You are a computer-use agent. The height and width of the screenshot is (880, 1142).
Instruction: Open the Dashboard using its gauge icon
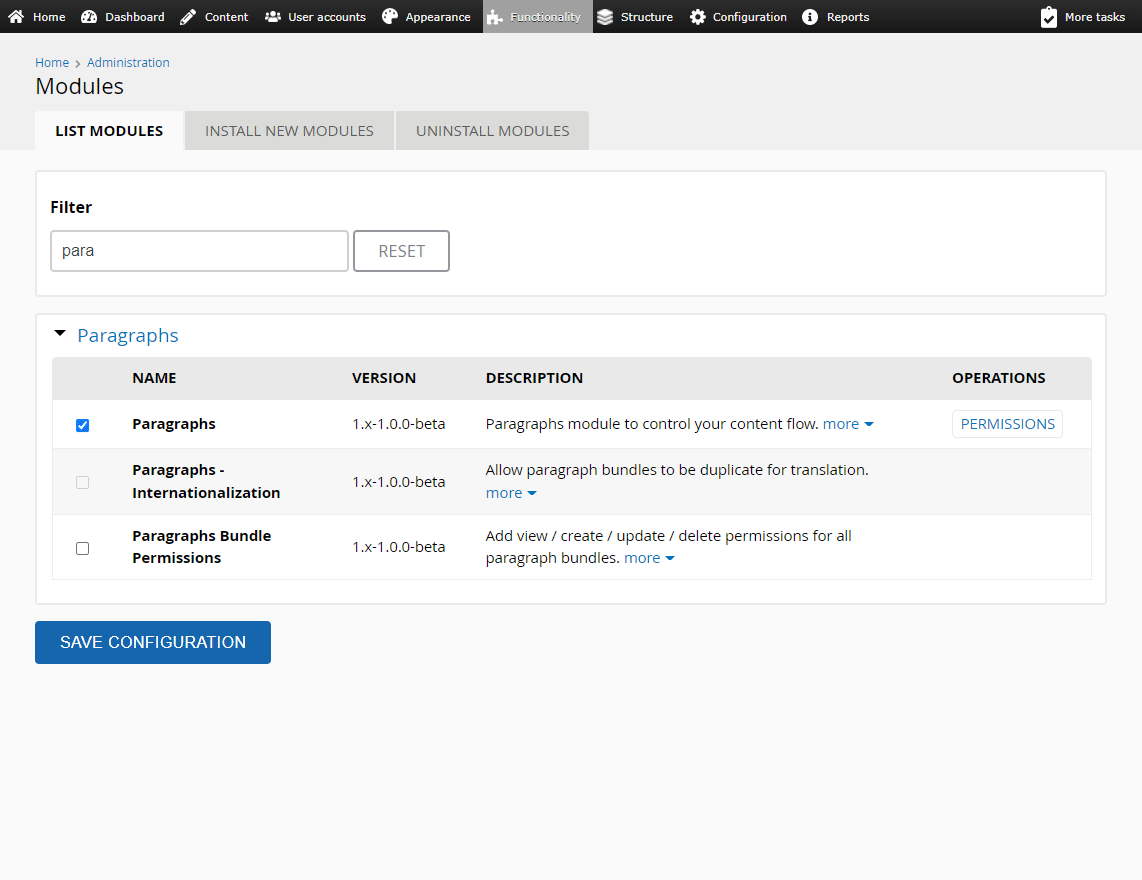pos(90,16)
